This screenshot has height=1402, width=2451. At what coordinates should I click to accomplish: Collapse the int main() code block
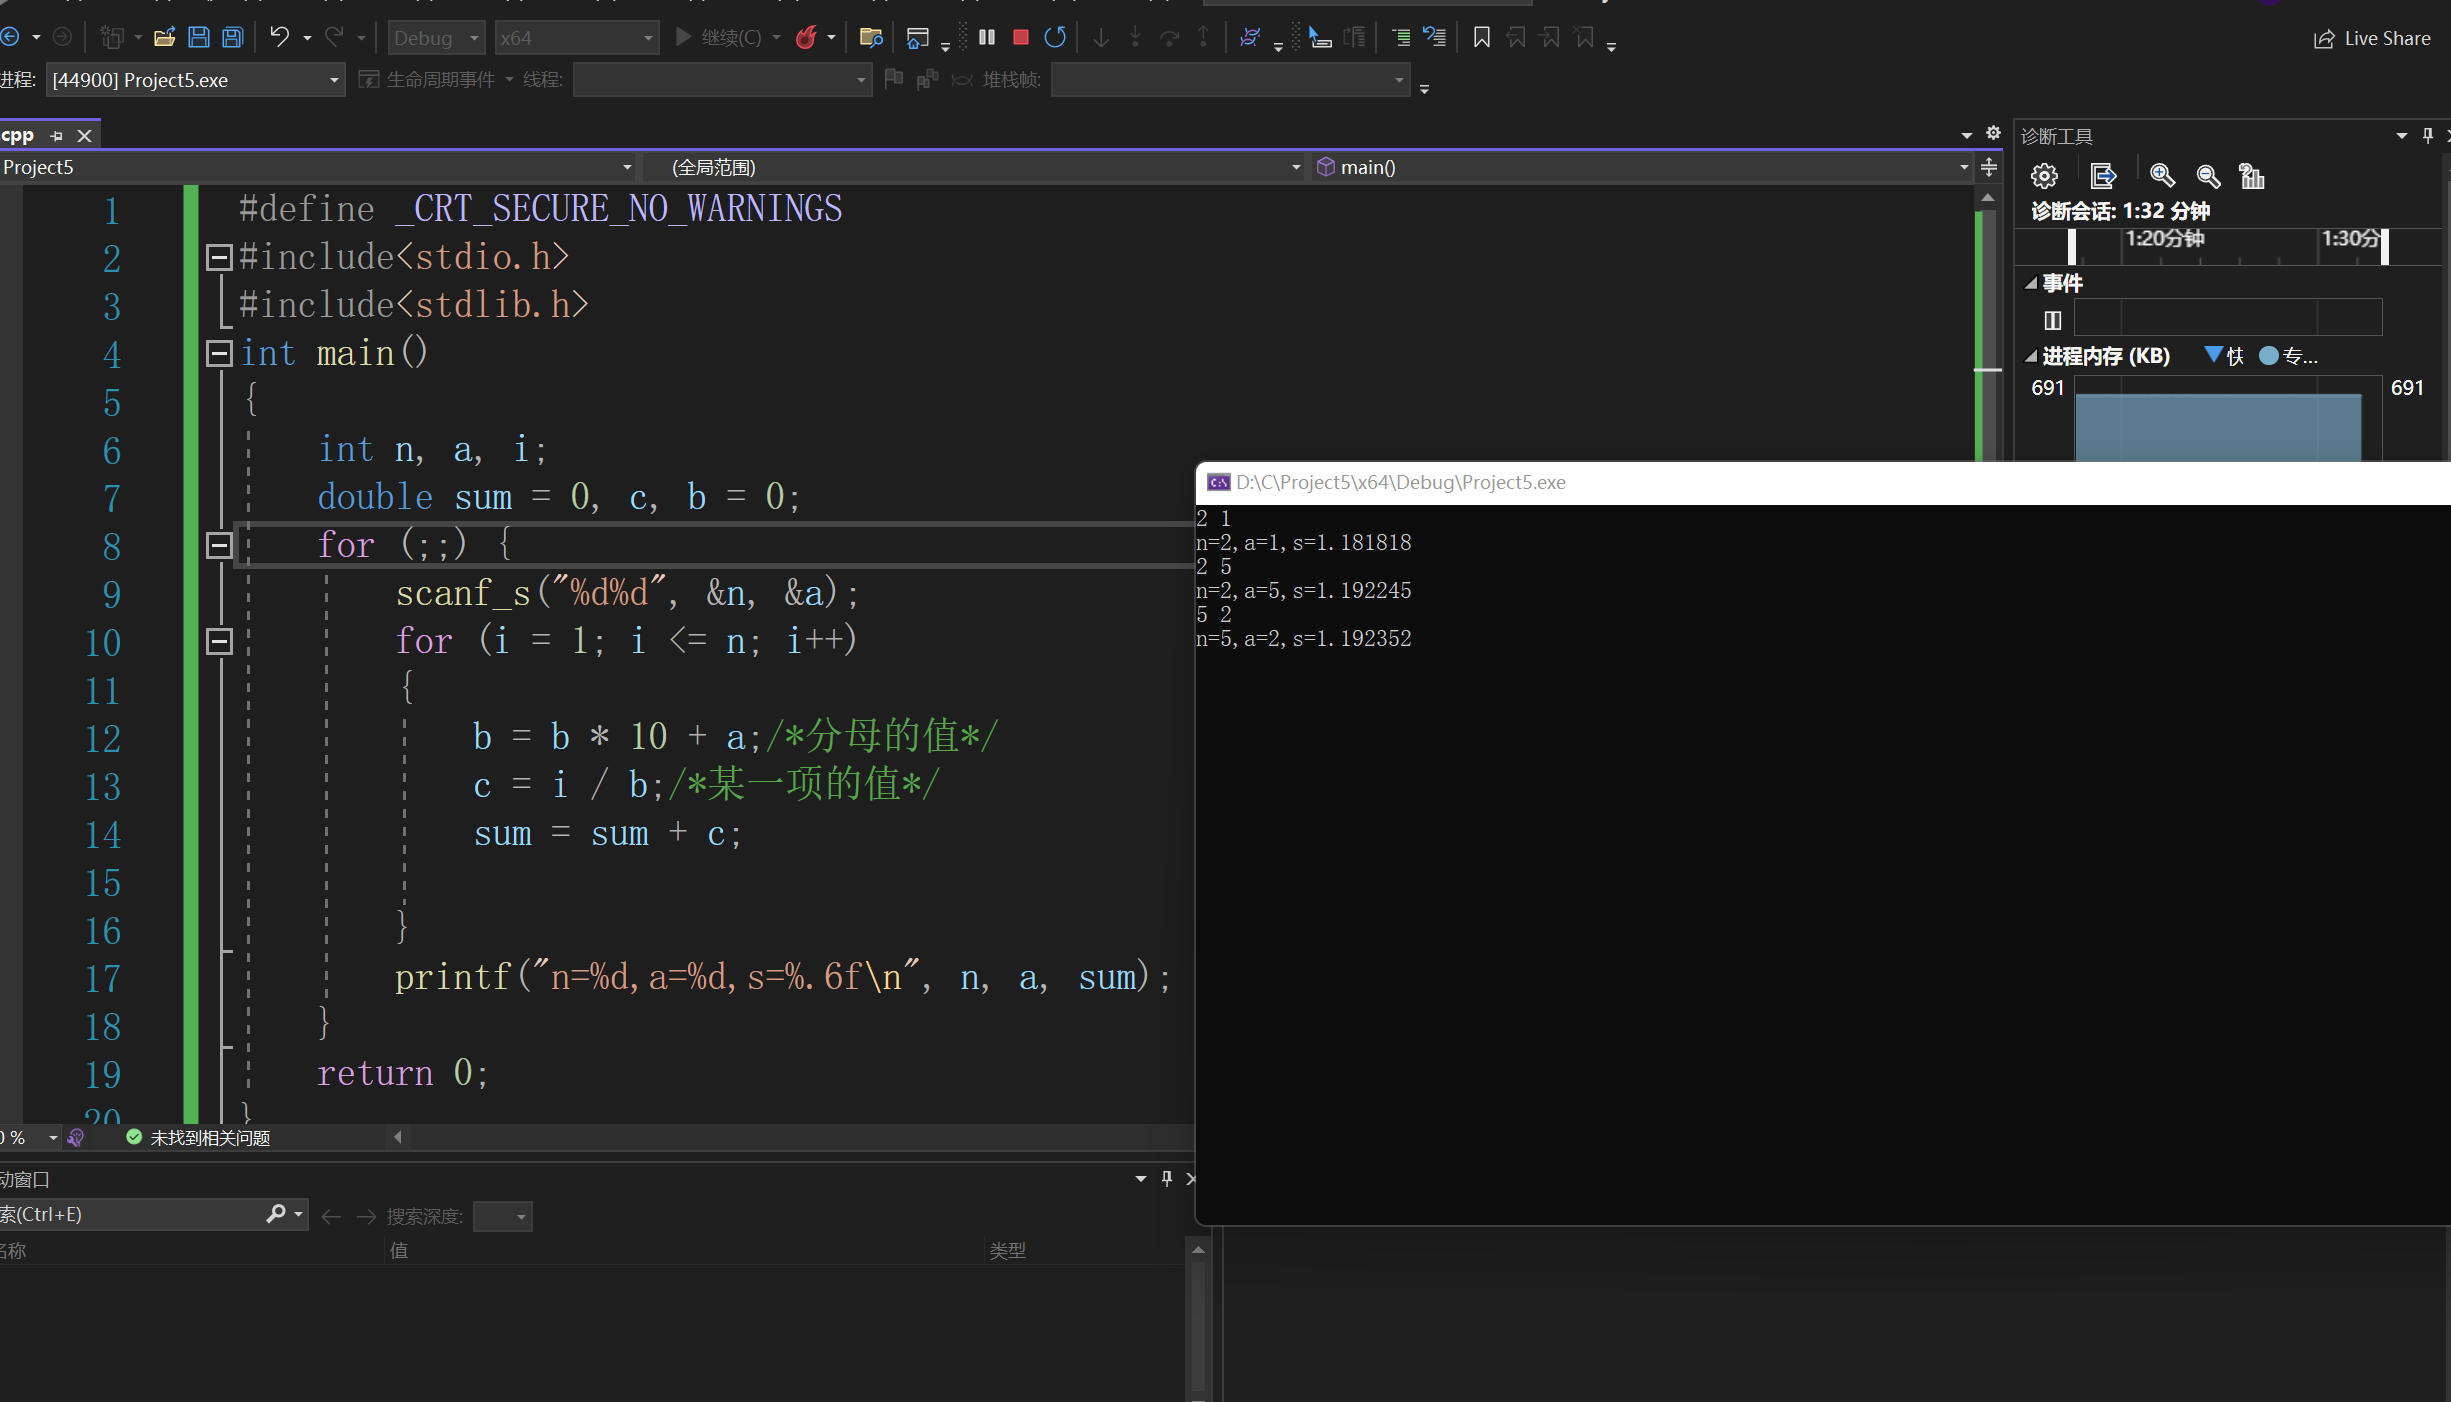tap(219, 353)
